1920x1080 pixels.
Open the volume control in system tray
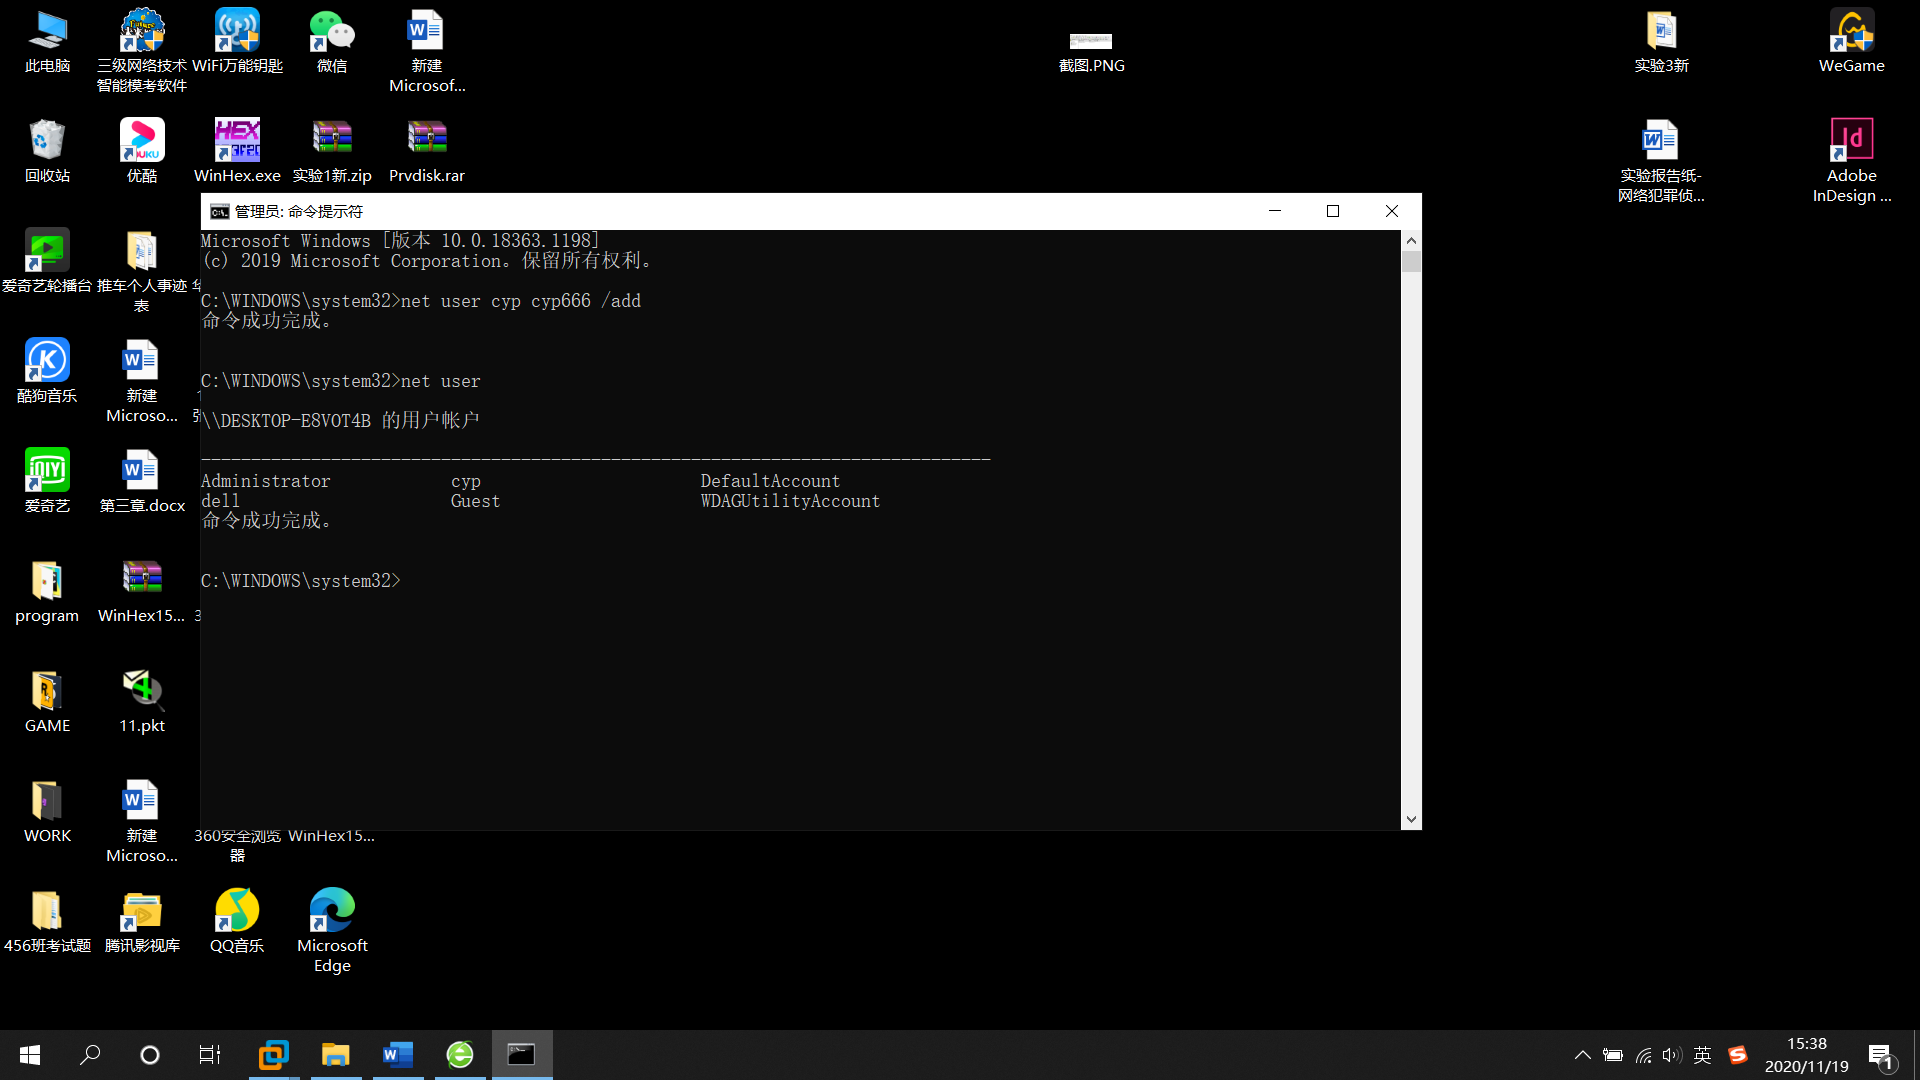tap(1672, 1055)
